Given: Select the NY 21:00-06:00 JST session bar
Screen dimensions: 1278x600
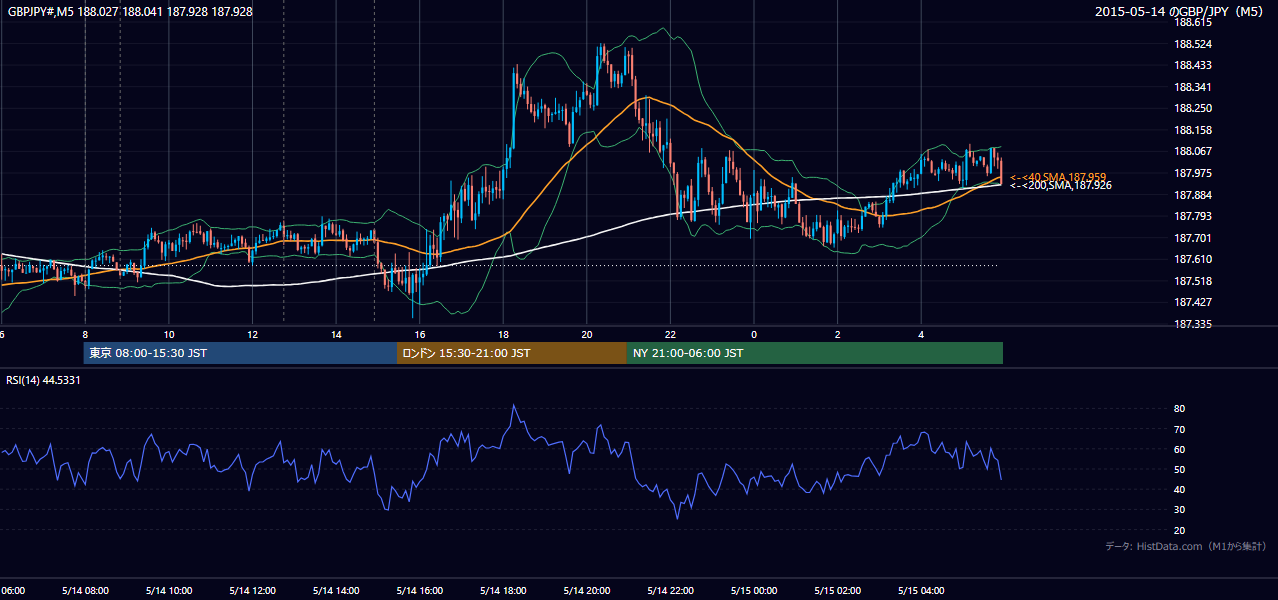Looking at the screenshot, I should coord(815,353).
